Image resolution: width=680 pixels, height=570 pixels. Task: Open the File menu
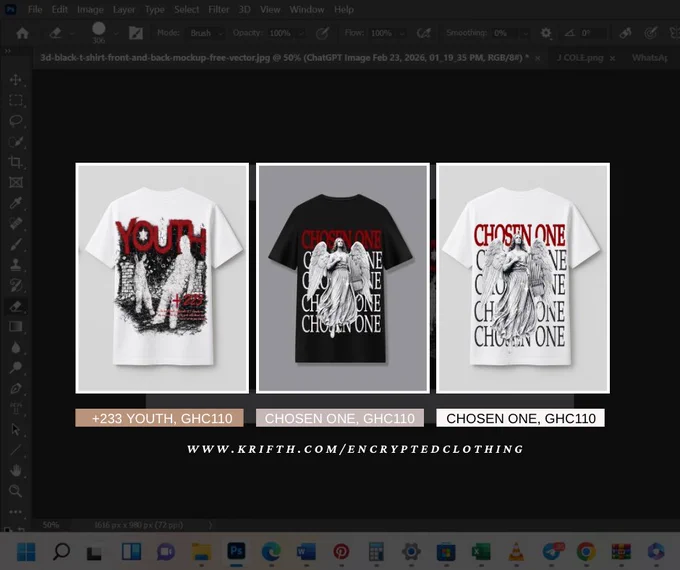[35, 10]
